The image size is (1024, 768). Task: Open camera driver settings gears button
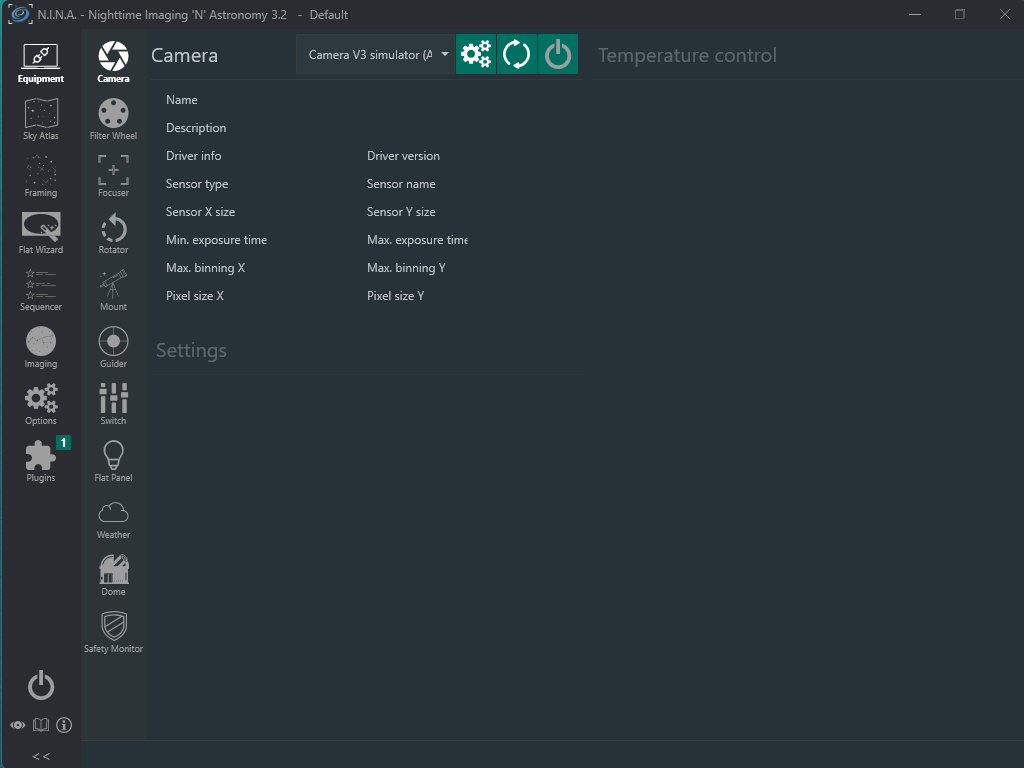[476, 54]
